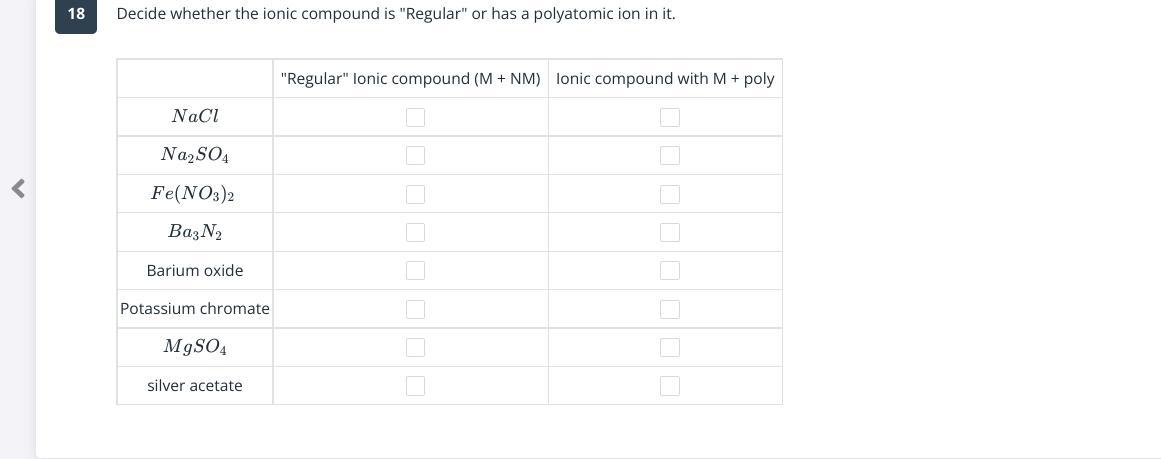Tick M + poly checkbox for Fe(NO3)2
This screenshot has width=1161, height=459.
point(669,194)
